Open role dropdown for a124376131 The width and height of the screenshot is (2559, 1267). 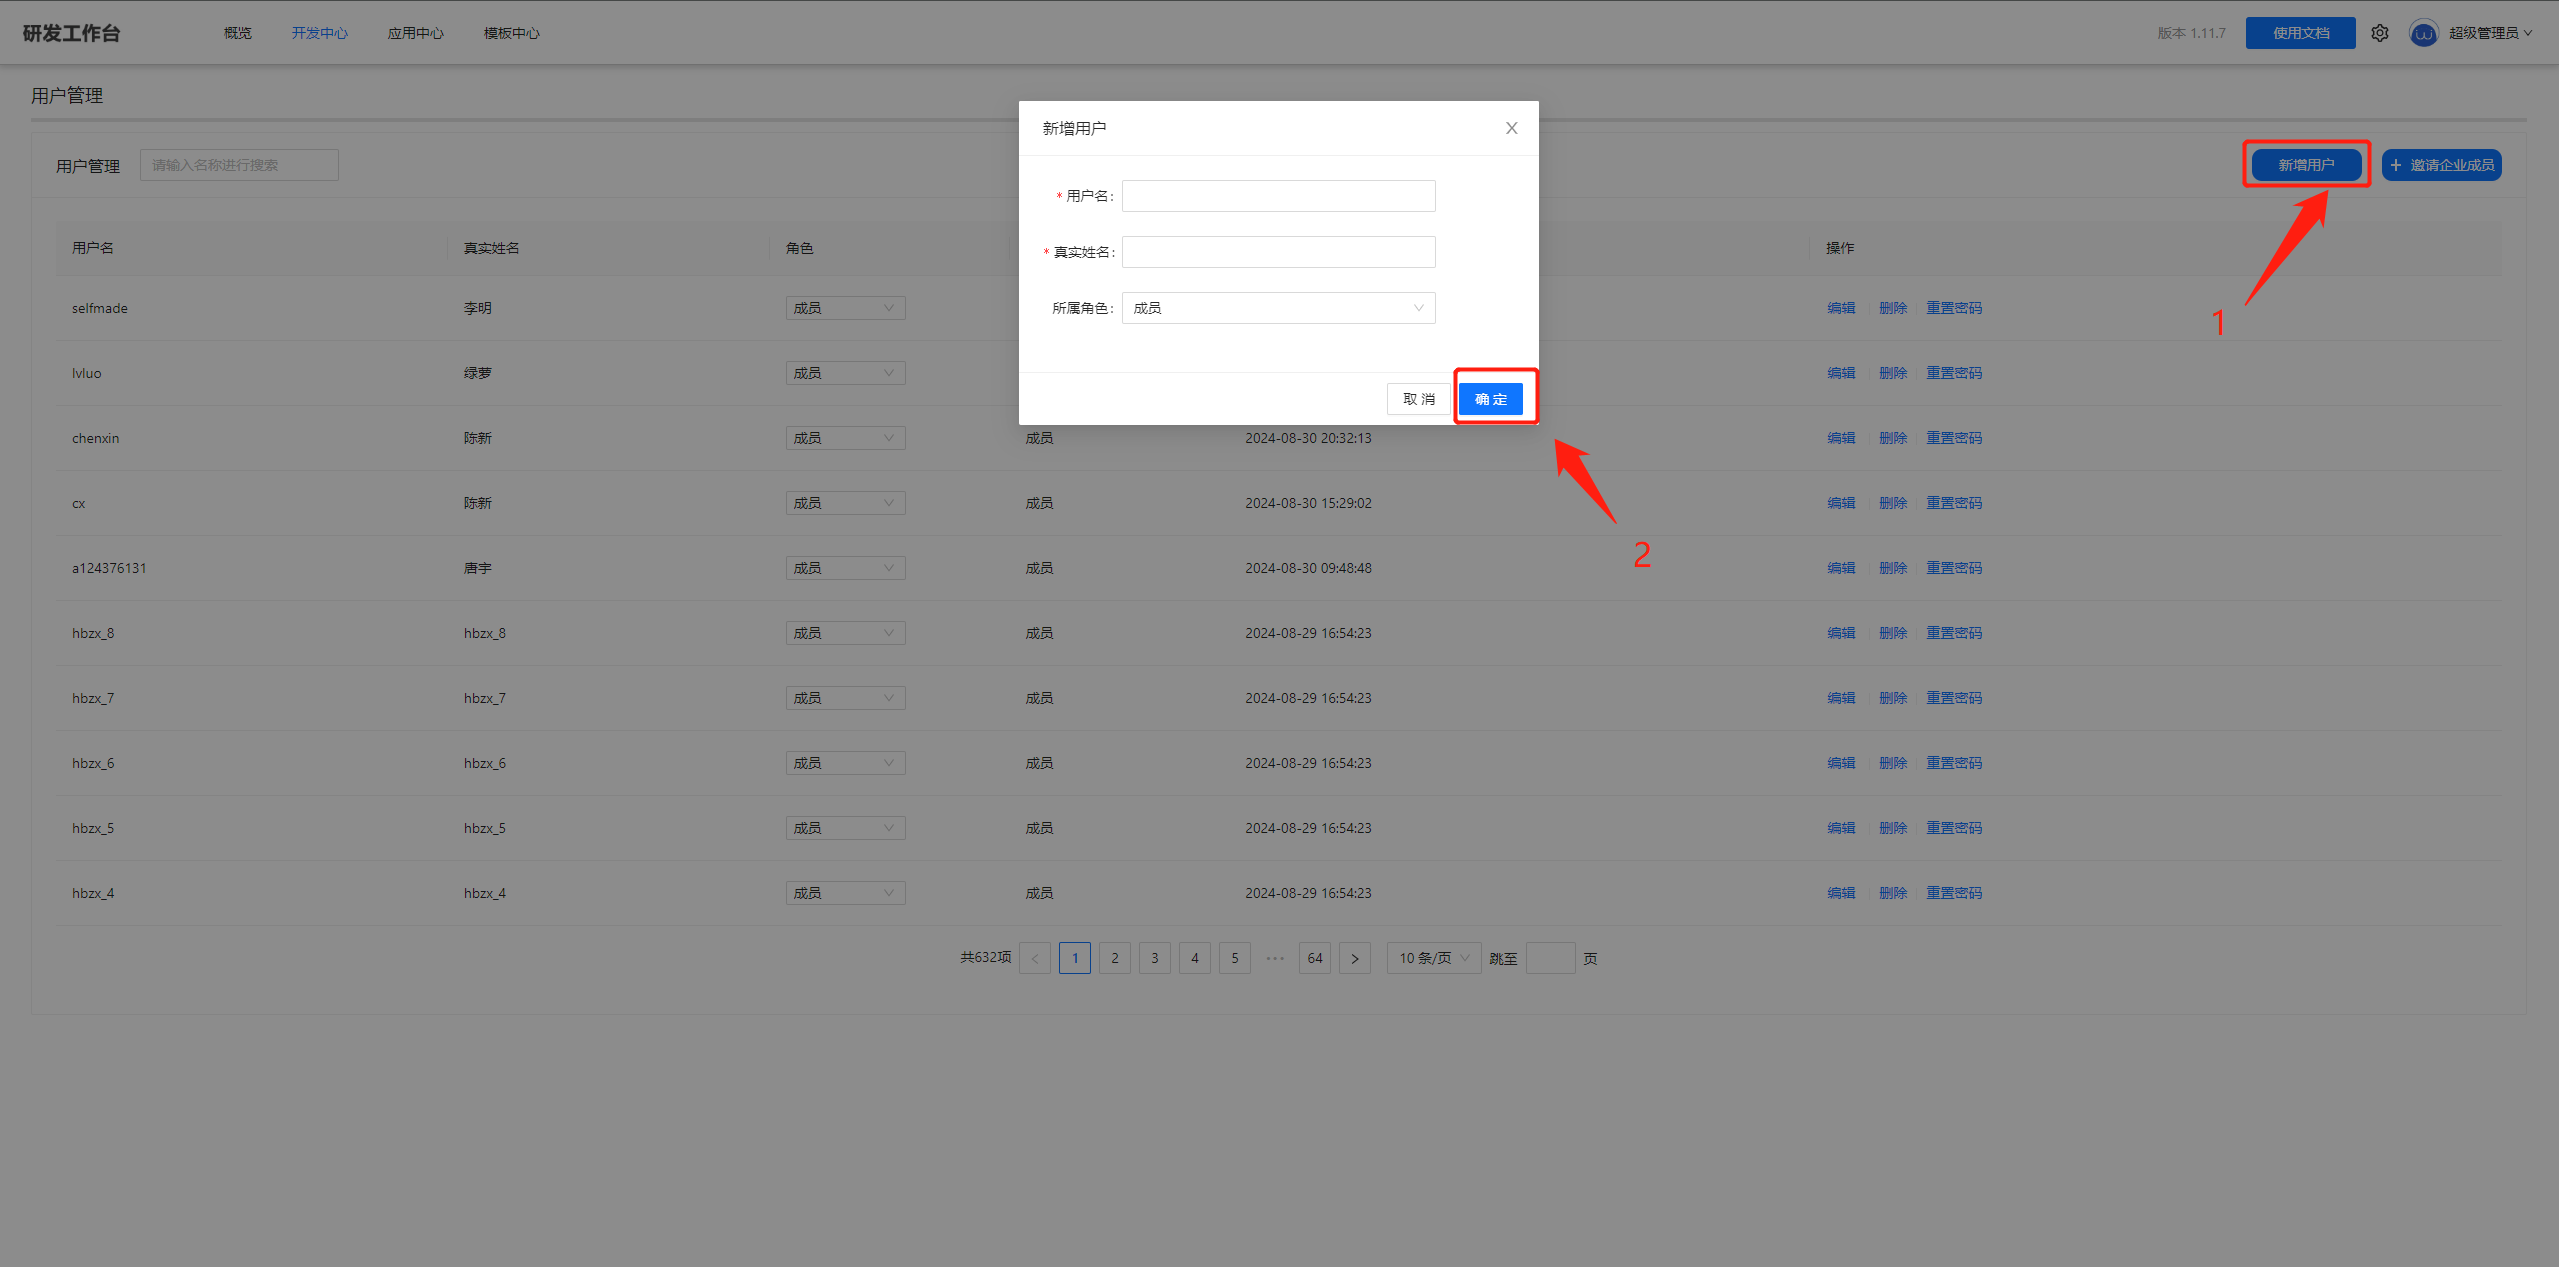(x=845, y=568)
